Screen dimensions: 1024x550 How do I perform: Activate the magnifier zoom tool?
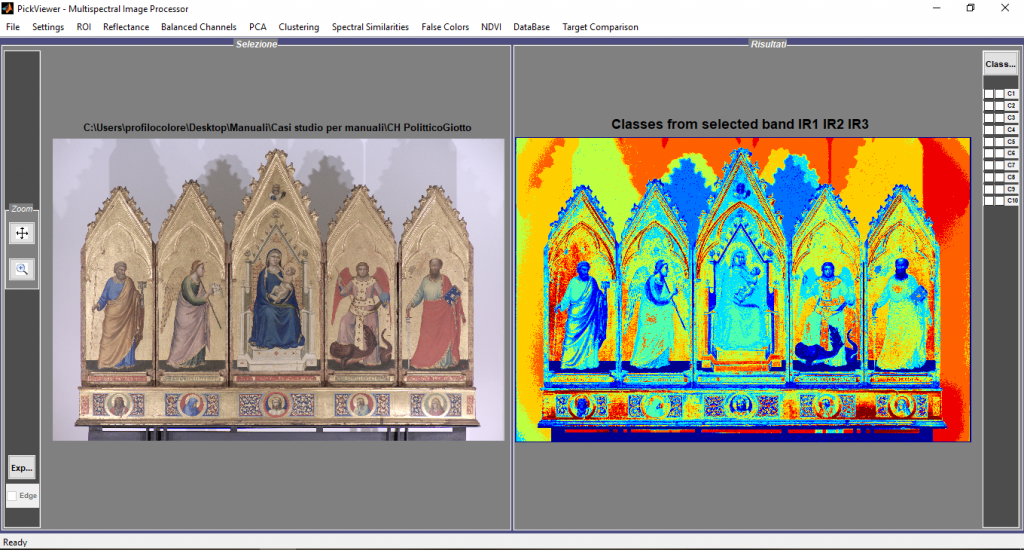point(22,269)
